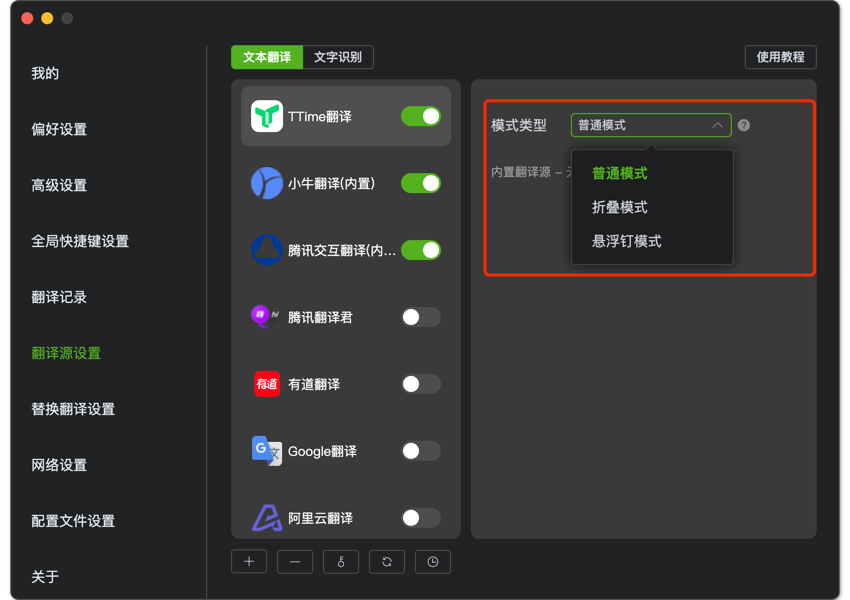Close the window with the red button
The height and width of the screenshot is (600, 850).
click(27, 18)
